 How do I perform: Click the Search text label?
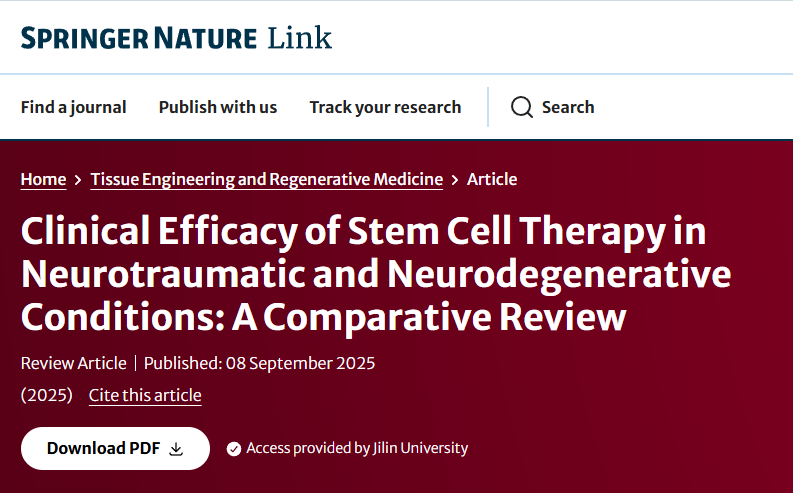(x=568, y=107)
